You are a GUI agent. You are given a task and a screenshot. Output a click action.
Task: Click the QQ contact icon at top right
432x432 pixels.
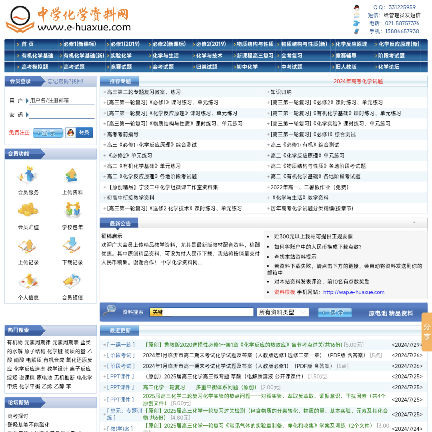(x=357, y=7)
